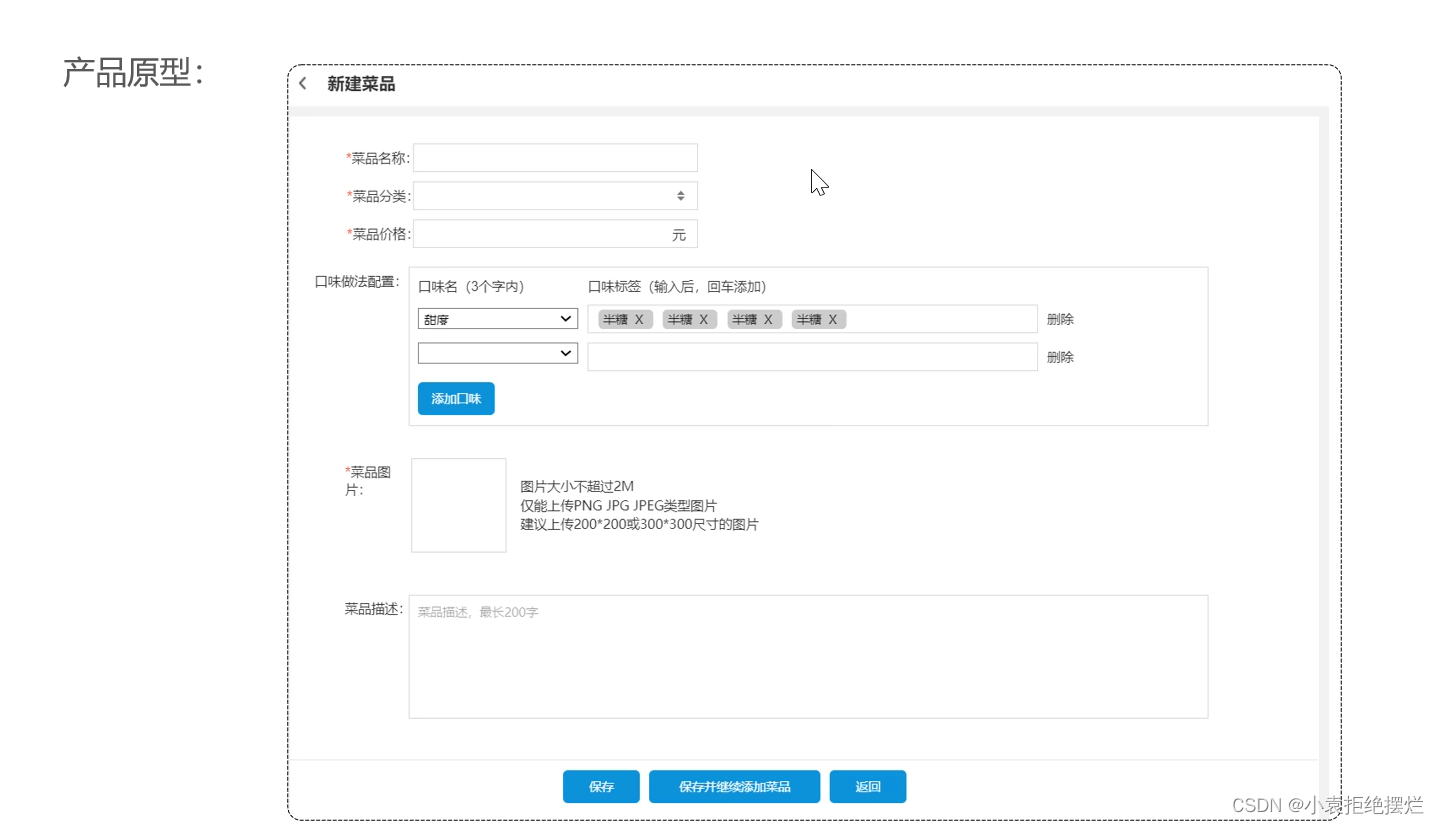Image resolution: width=1439 pixels, height=824 pixels.
Task: Click the 返回 button
Action: 867,786
